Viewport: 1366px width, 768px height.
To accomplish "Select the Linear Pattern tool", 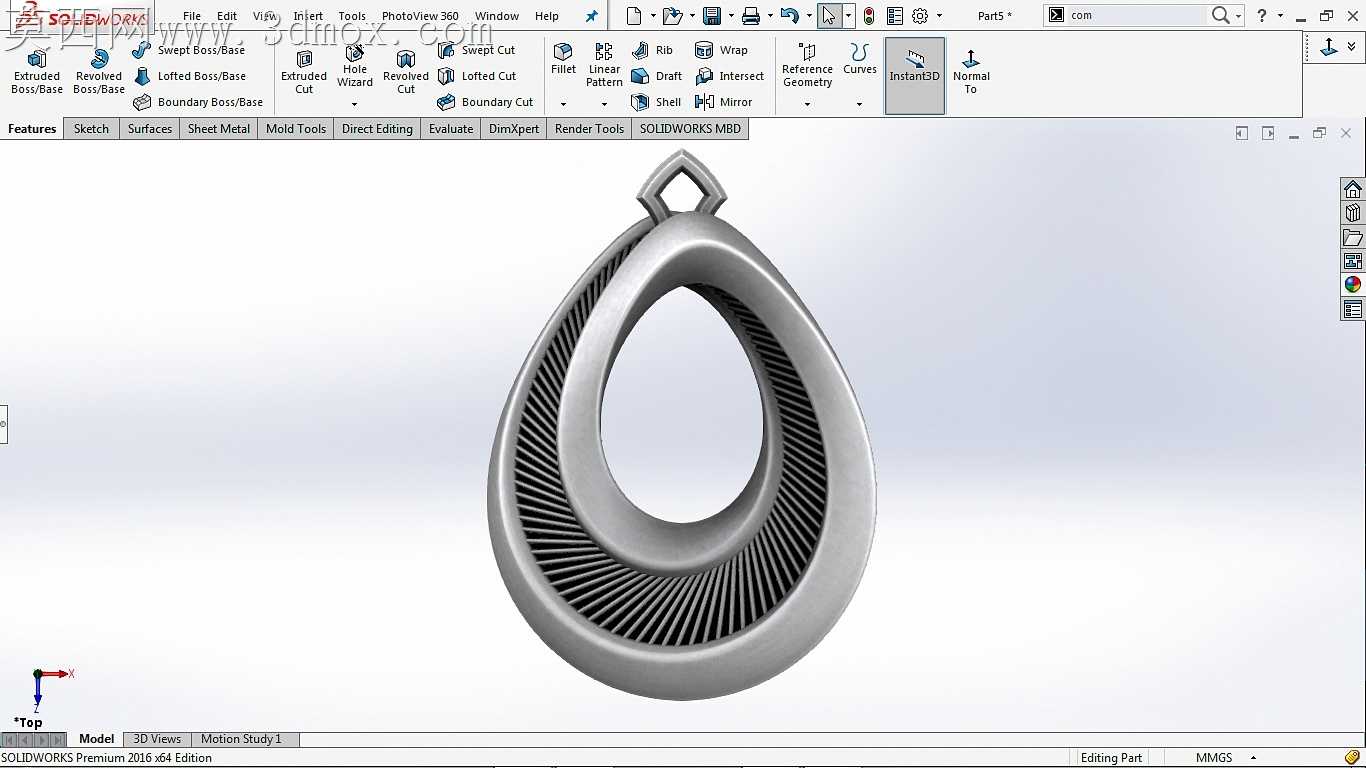I will [x=604, y=65].
